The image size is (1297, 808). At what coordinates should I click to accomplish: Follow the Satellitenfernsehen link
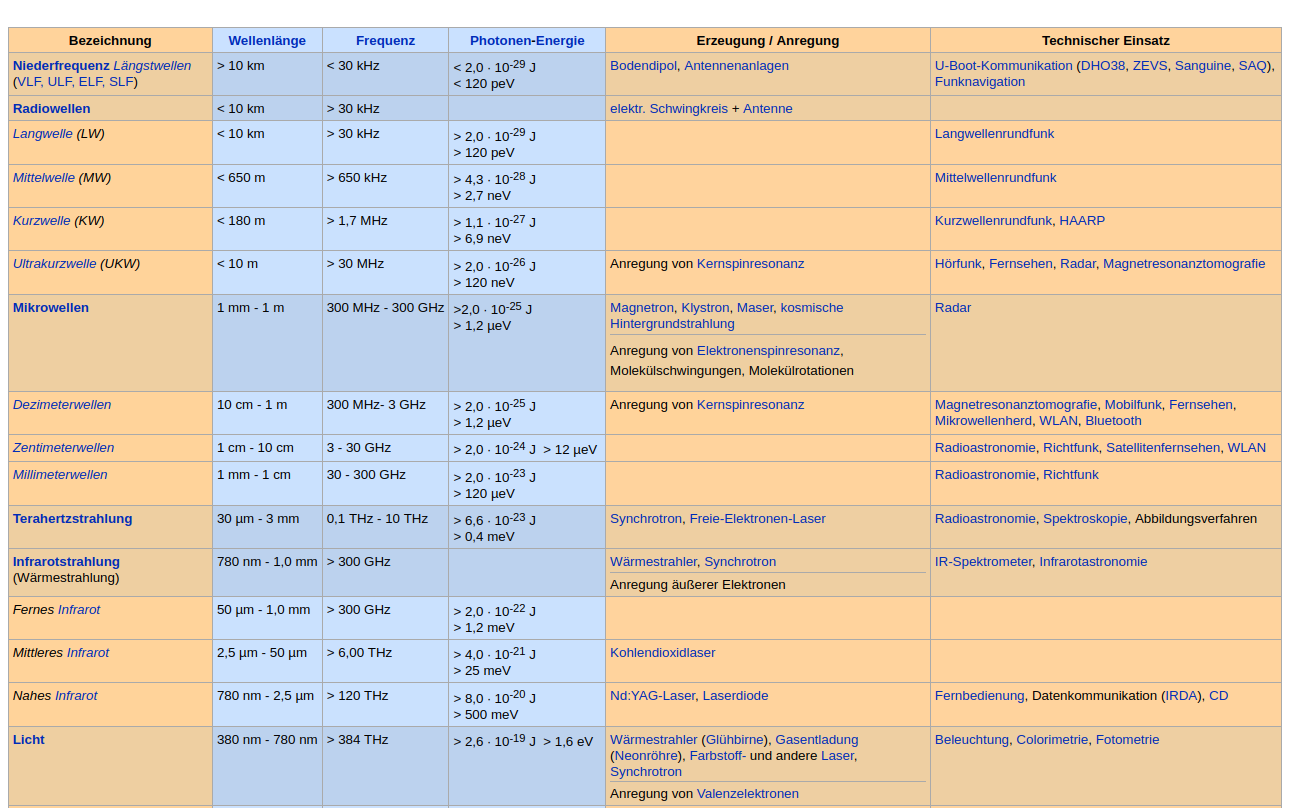[1162, 448]
